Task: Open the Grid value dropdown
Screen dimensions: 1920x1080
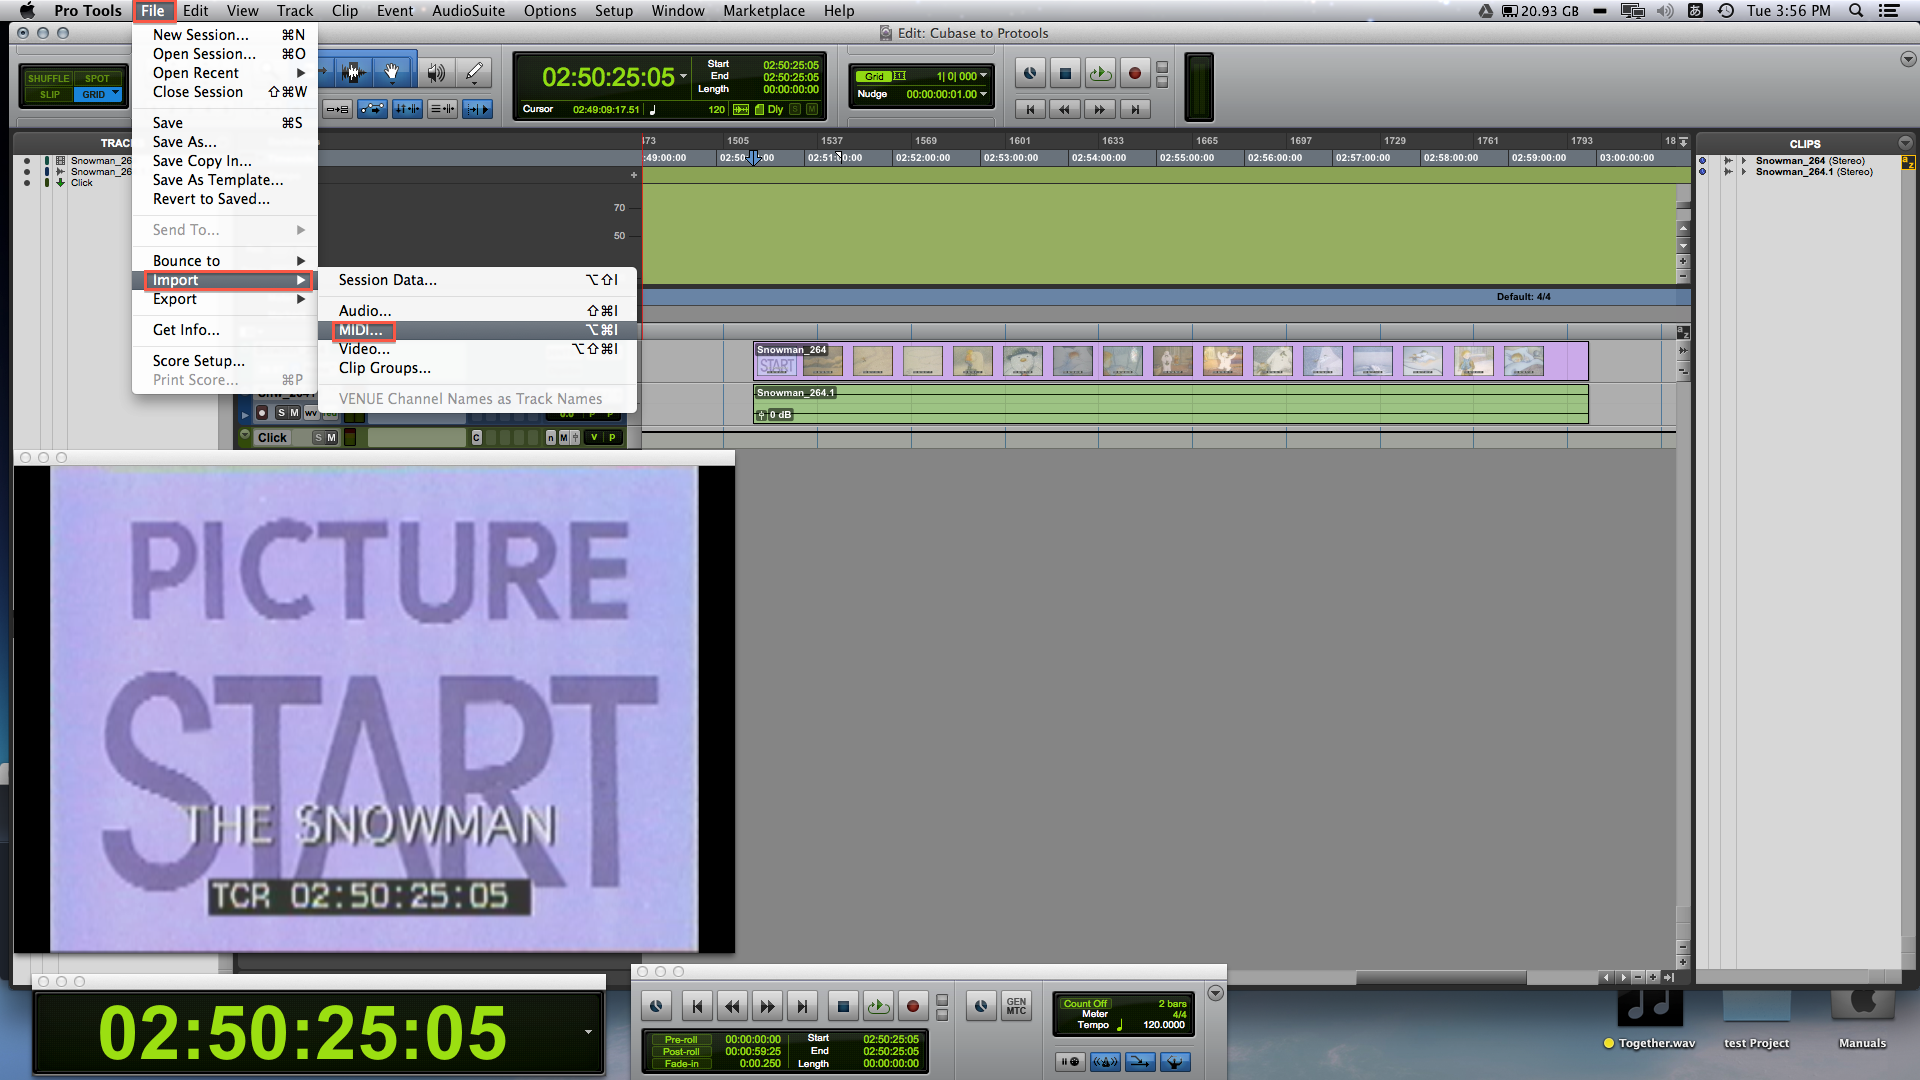Action: [984, 76]
